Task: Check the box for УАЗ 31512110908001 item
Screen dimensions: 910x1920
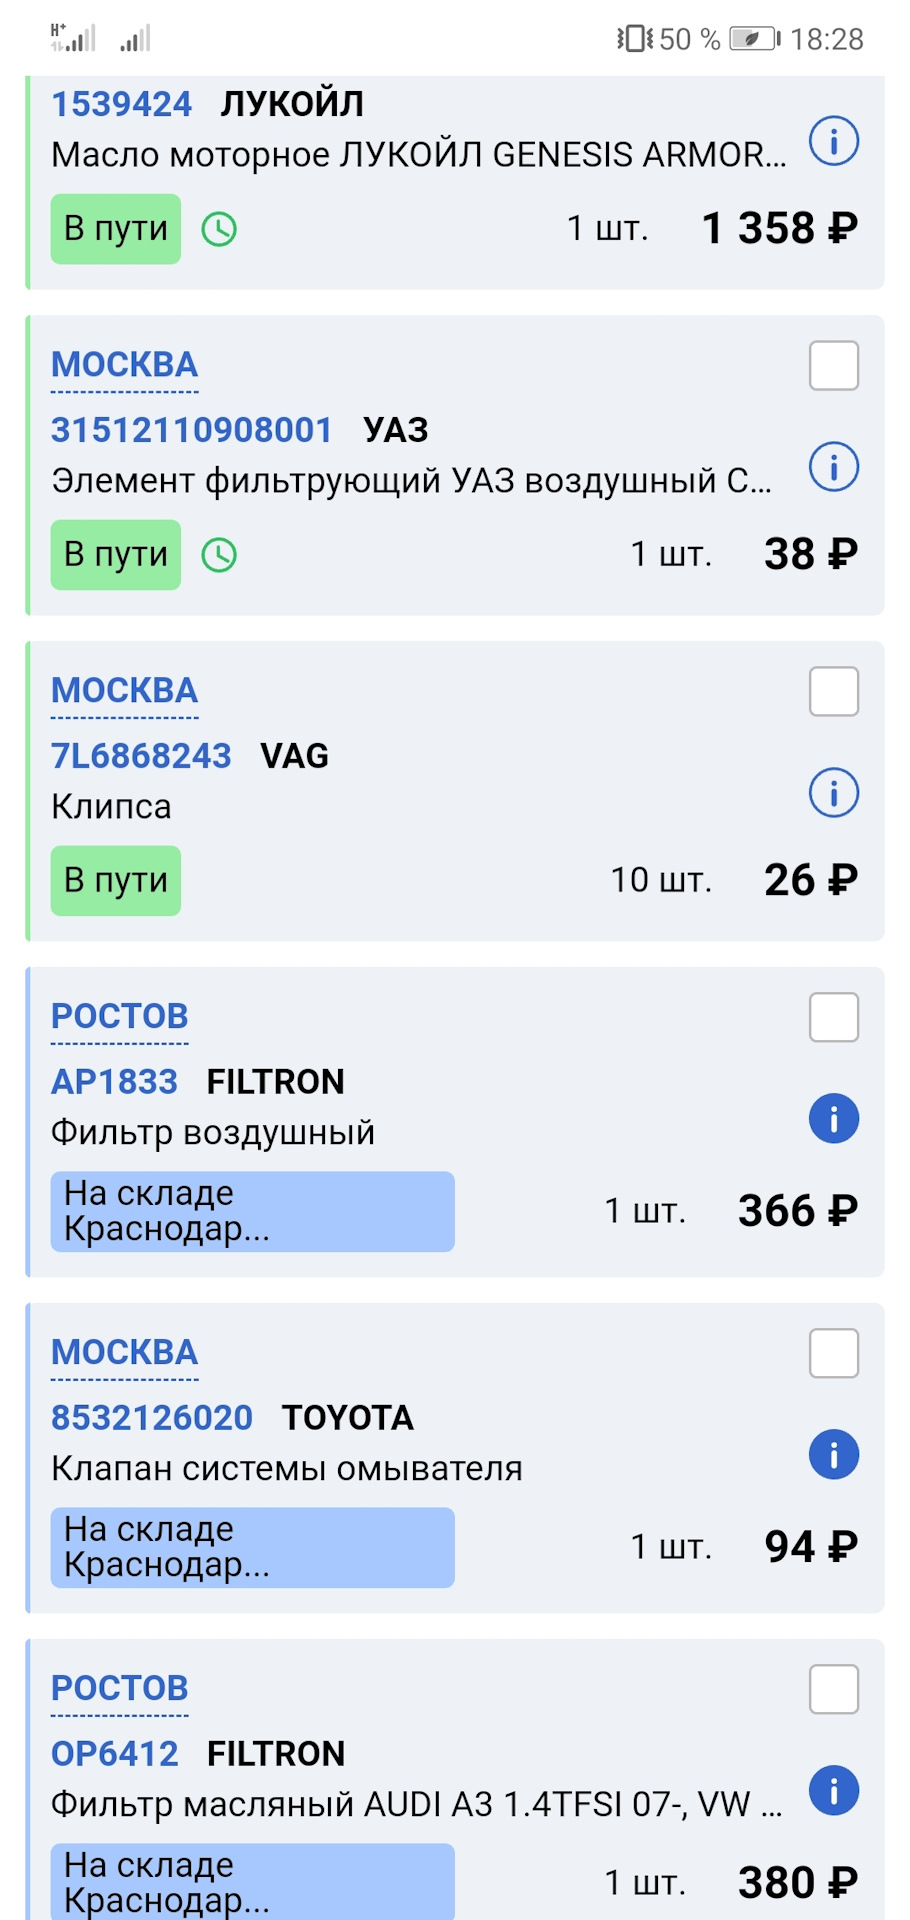Action: (x=833, y=365)
